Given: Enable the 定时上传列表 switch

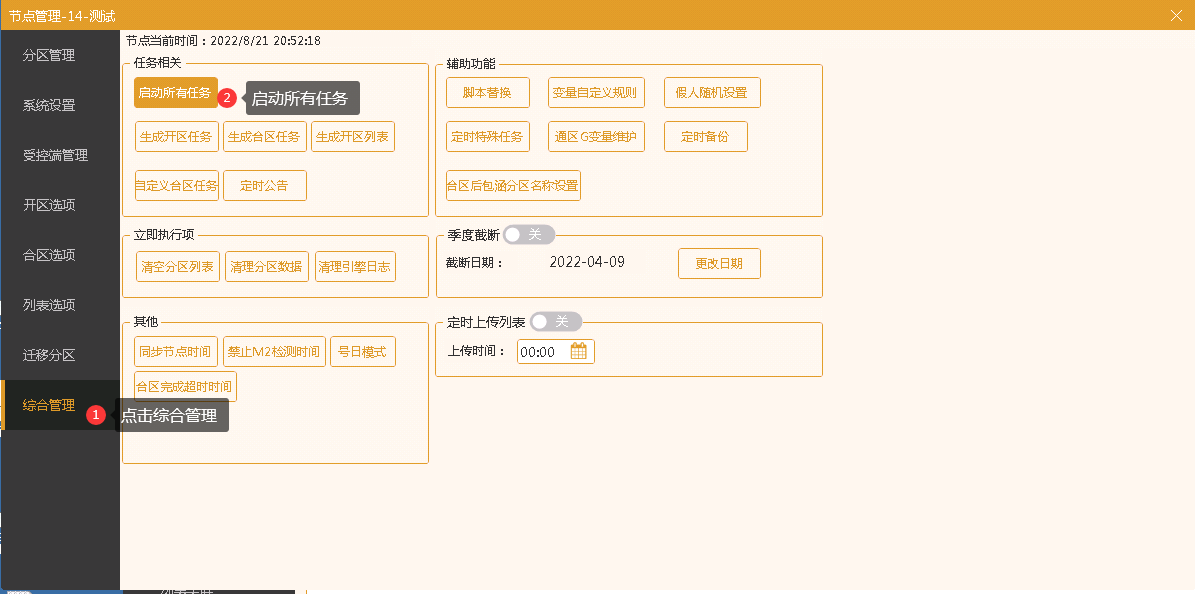Looking at the screenshot, I should click(555, 321).
